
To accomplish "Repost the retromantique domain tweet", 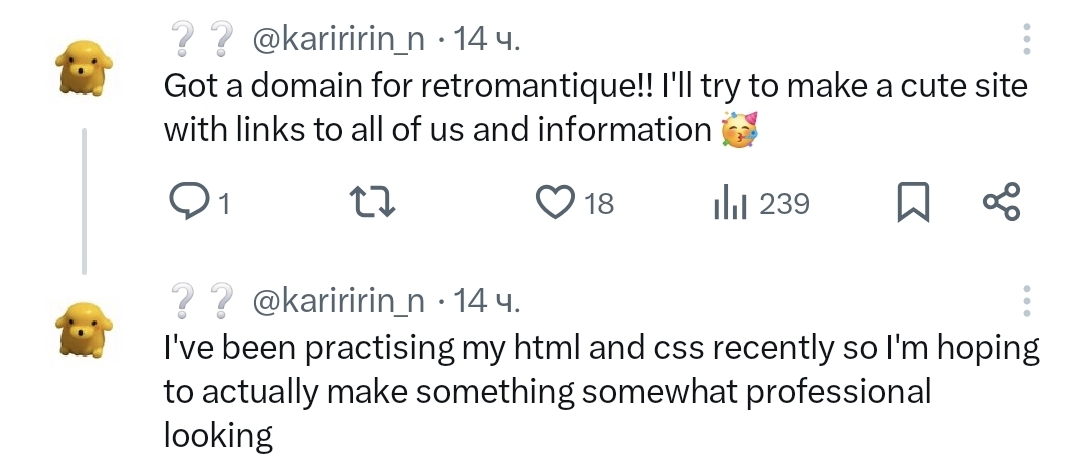I will click(x=373, y=203).
